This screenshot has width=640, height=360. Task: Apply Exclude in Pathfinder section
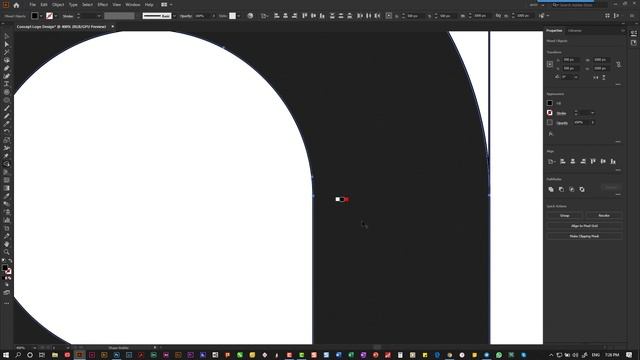[582, 189]
